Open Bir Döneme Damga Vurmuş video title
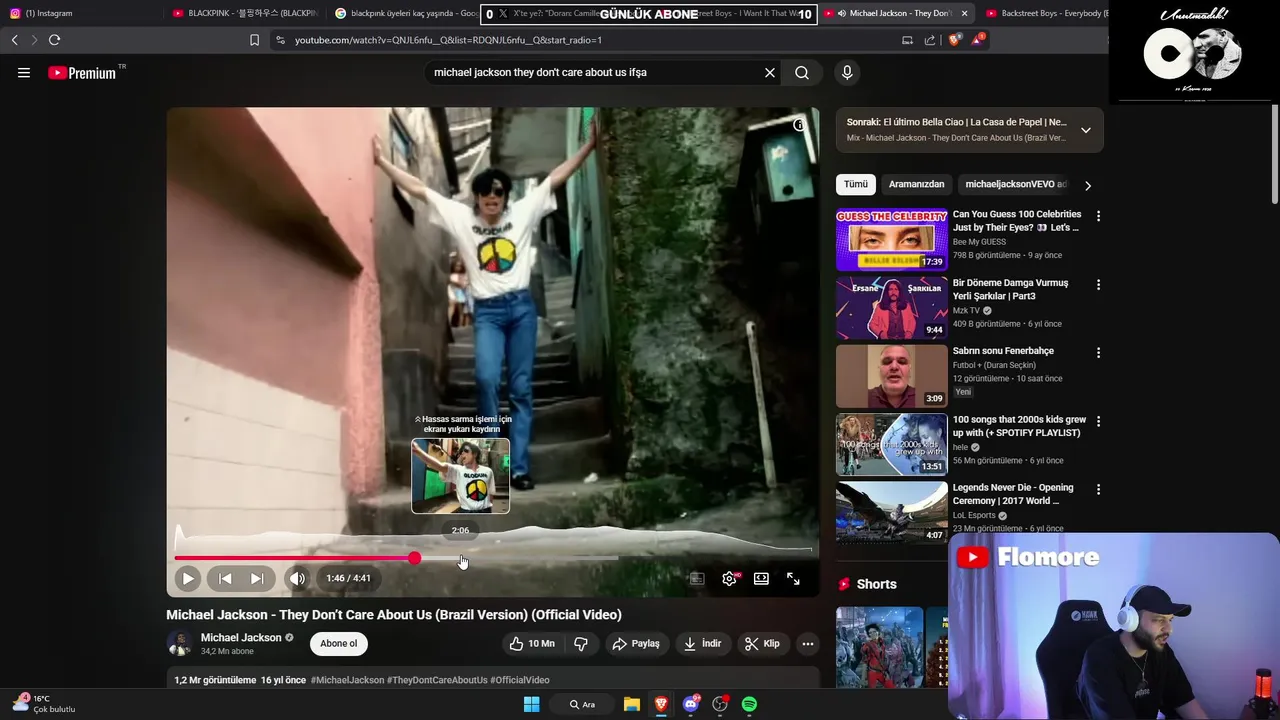Image resolution: width=1280 pixels, height=720 pixels. (x=1010, y=289)
